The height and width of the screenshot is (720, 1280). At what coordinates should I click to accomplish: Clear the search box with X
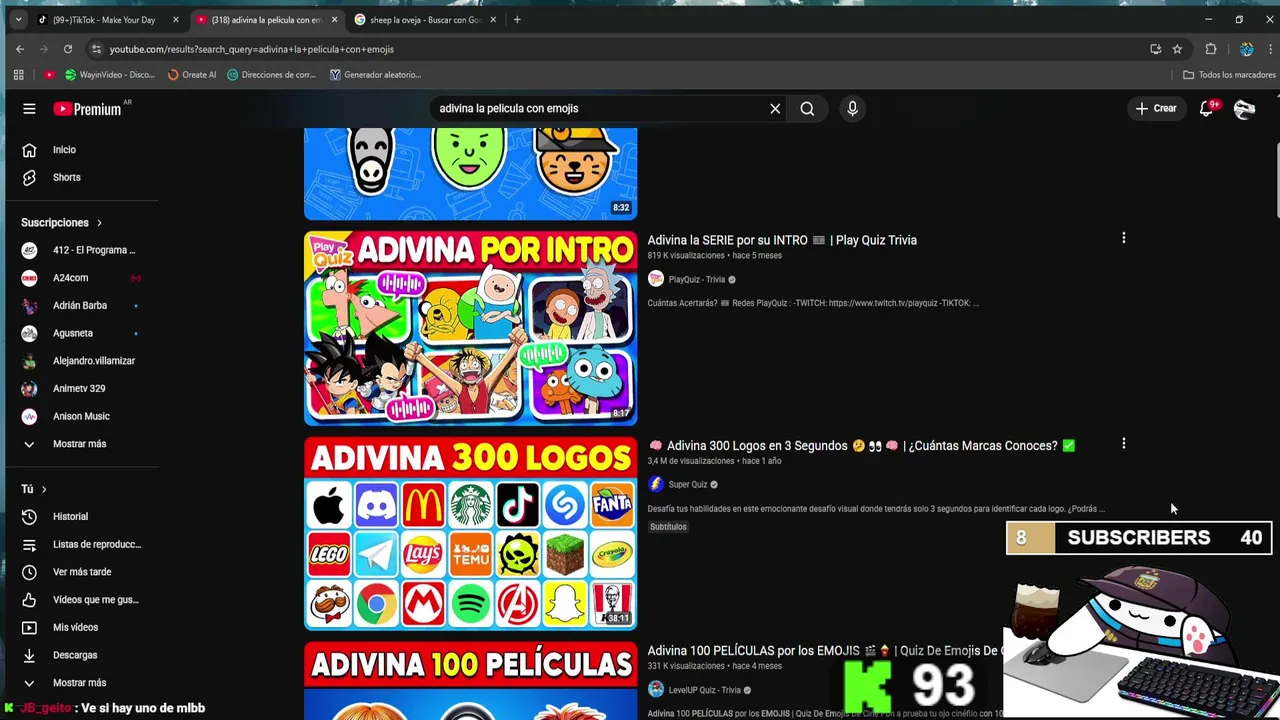[775, 108]
